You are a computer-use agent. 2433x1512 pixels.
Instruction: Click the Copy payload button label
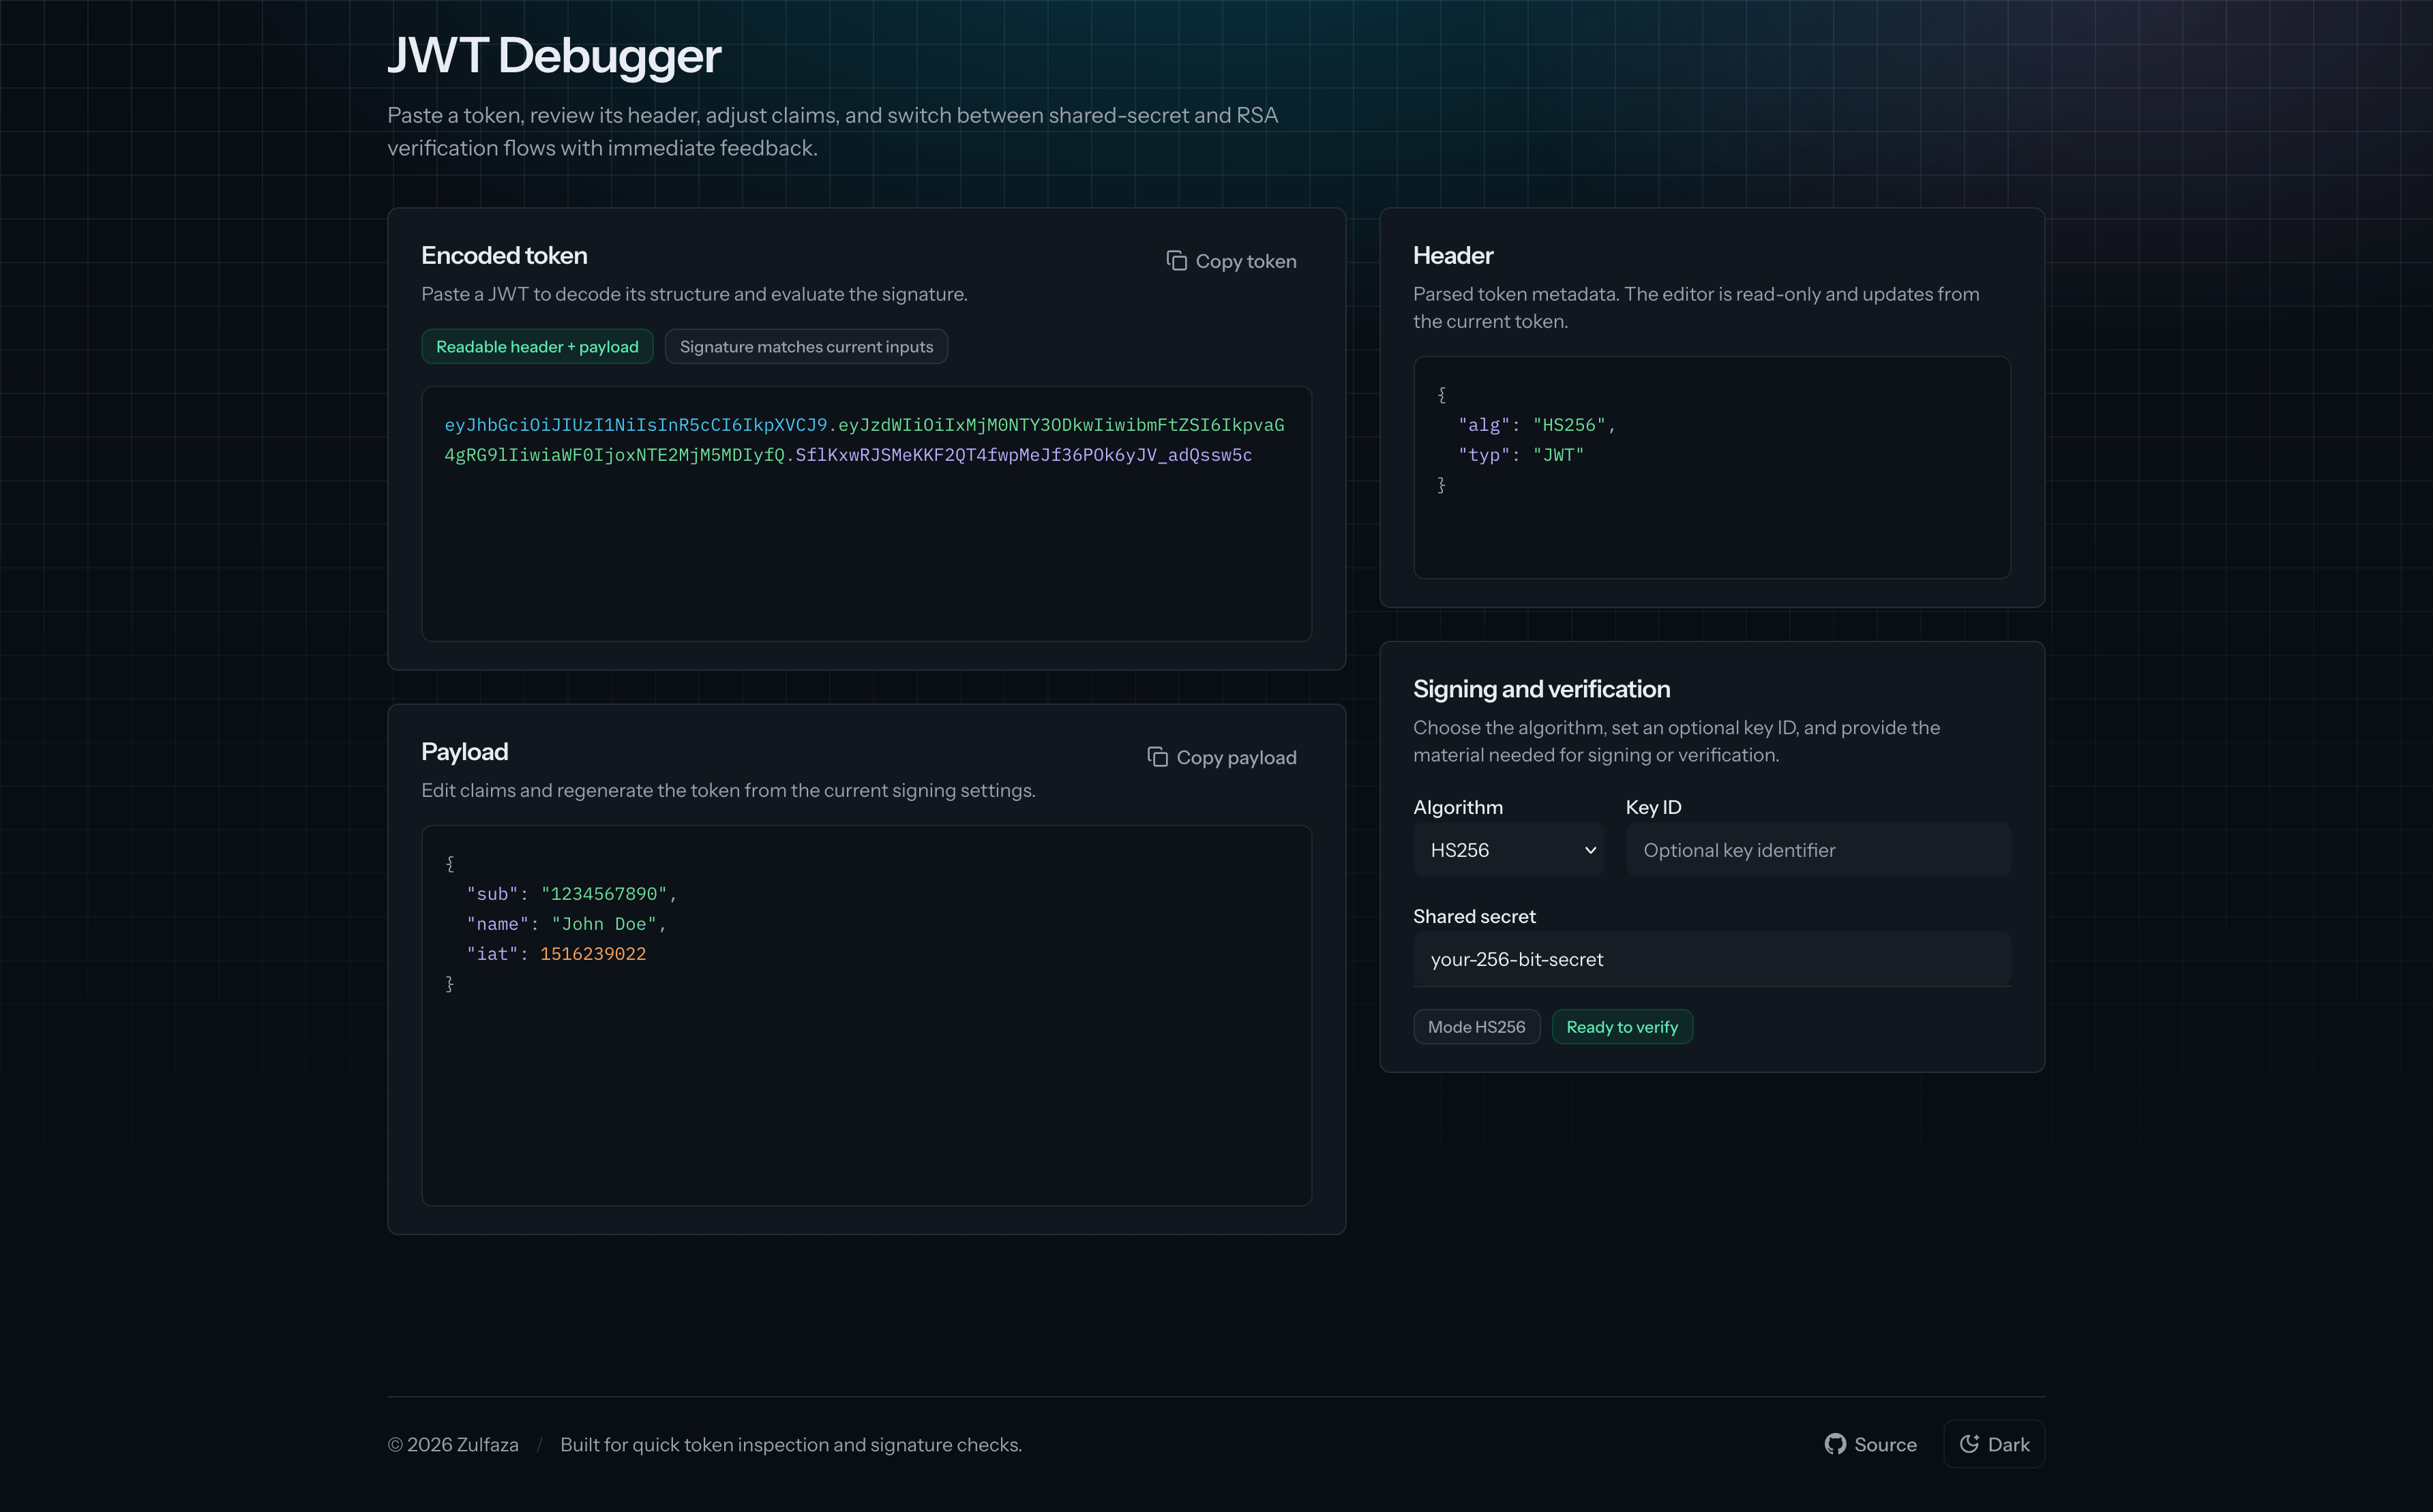[1235, 757]
